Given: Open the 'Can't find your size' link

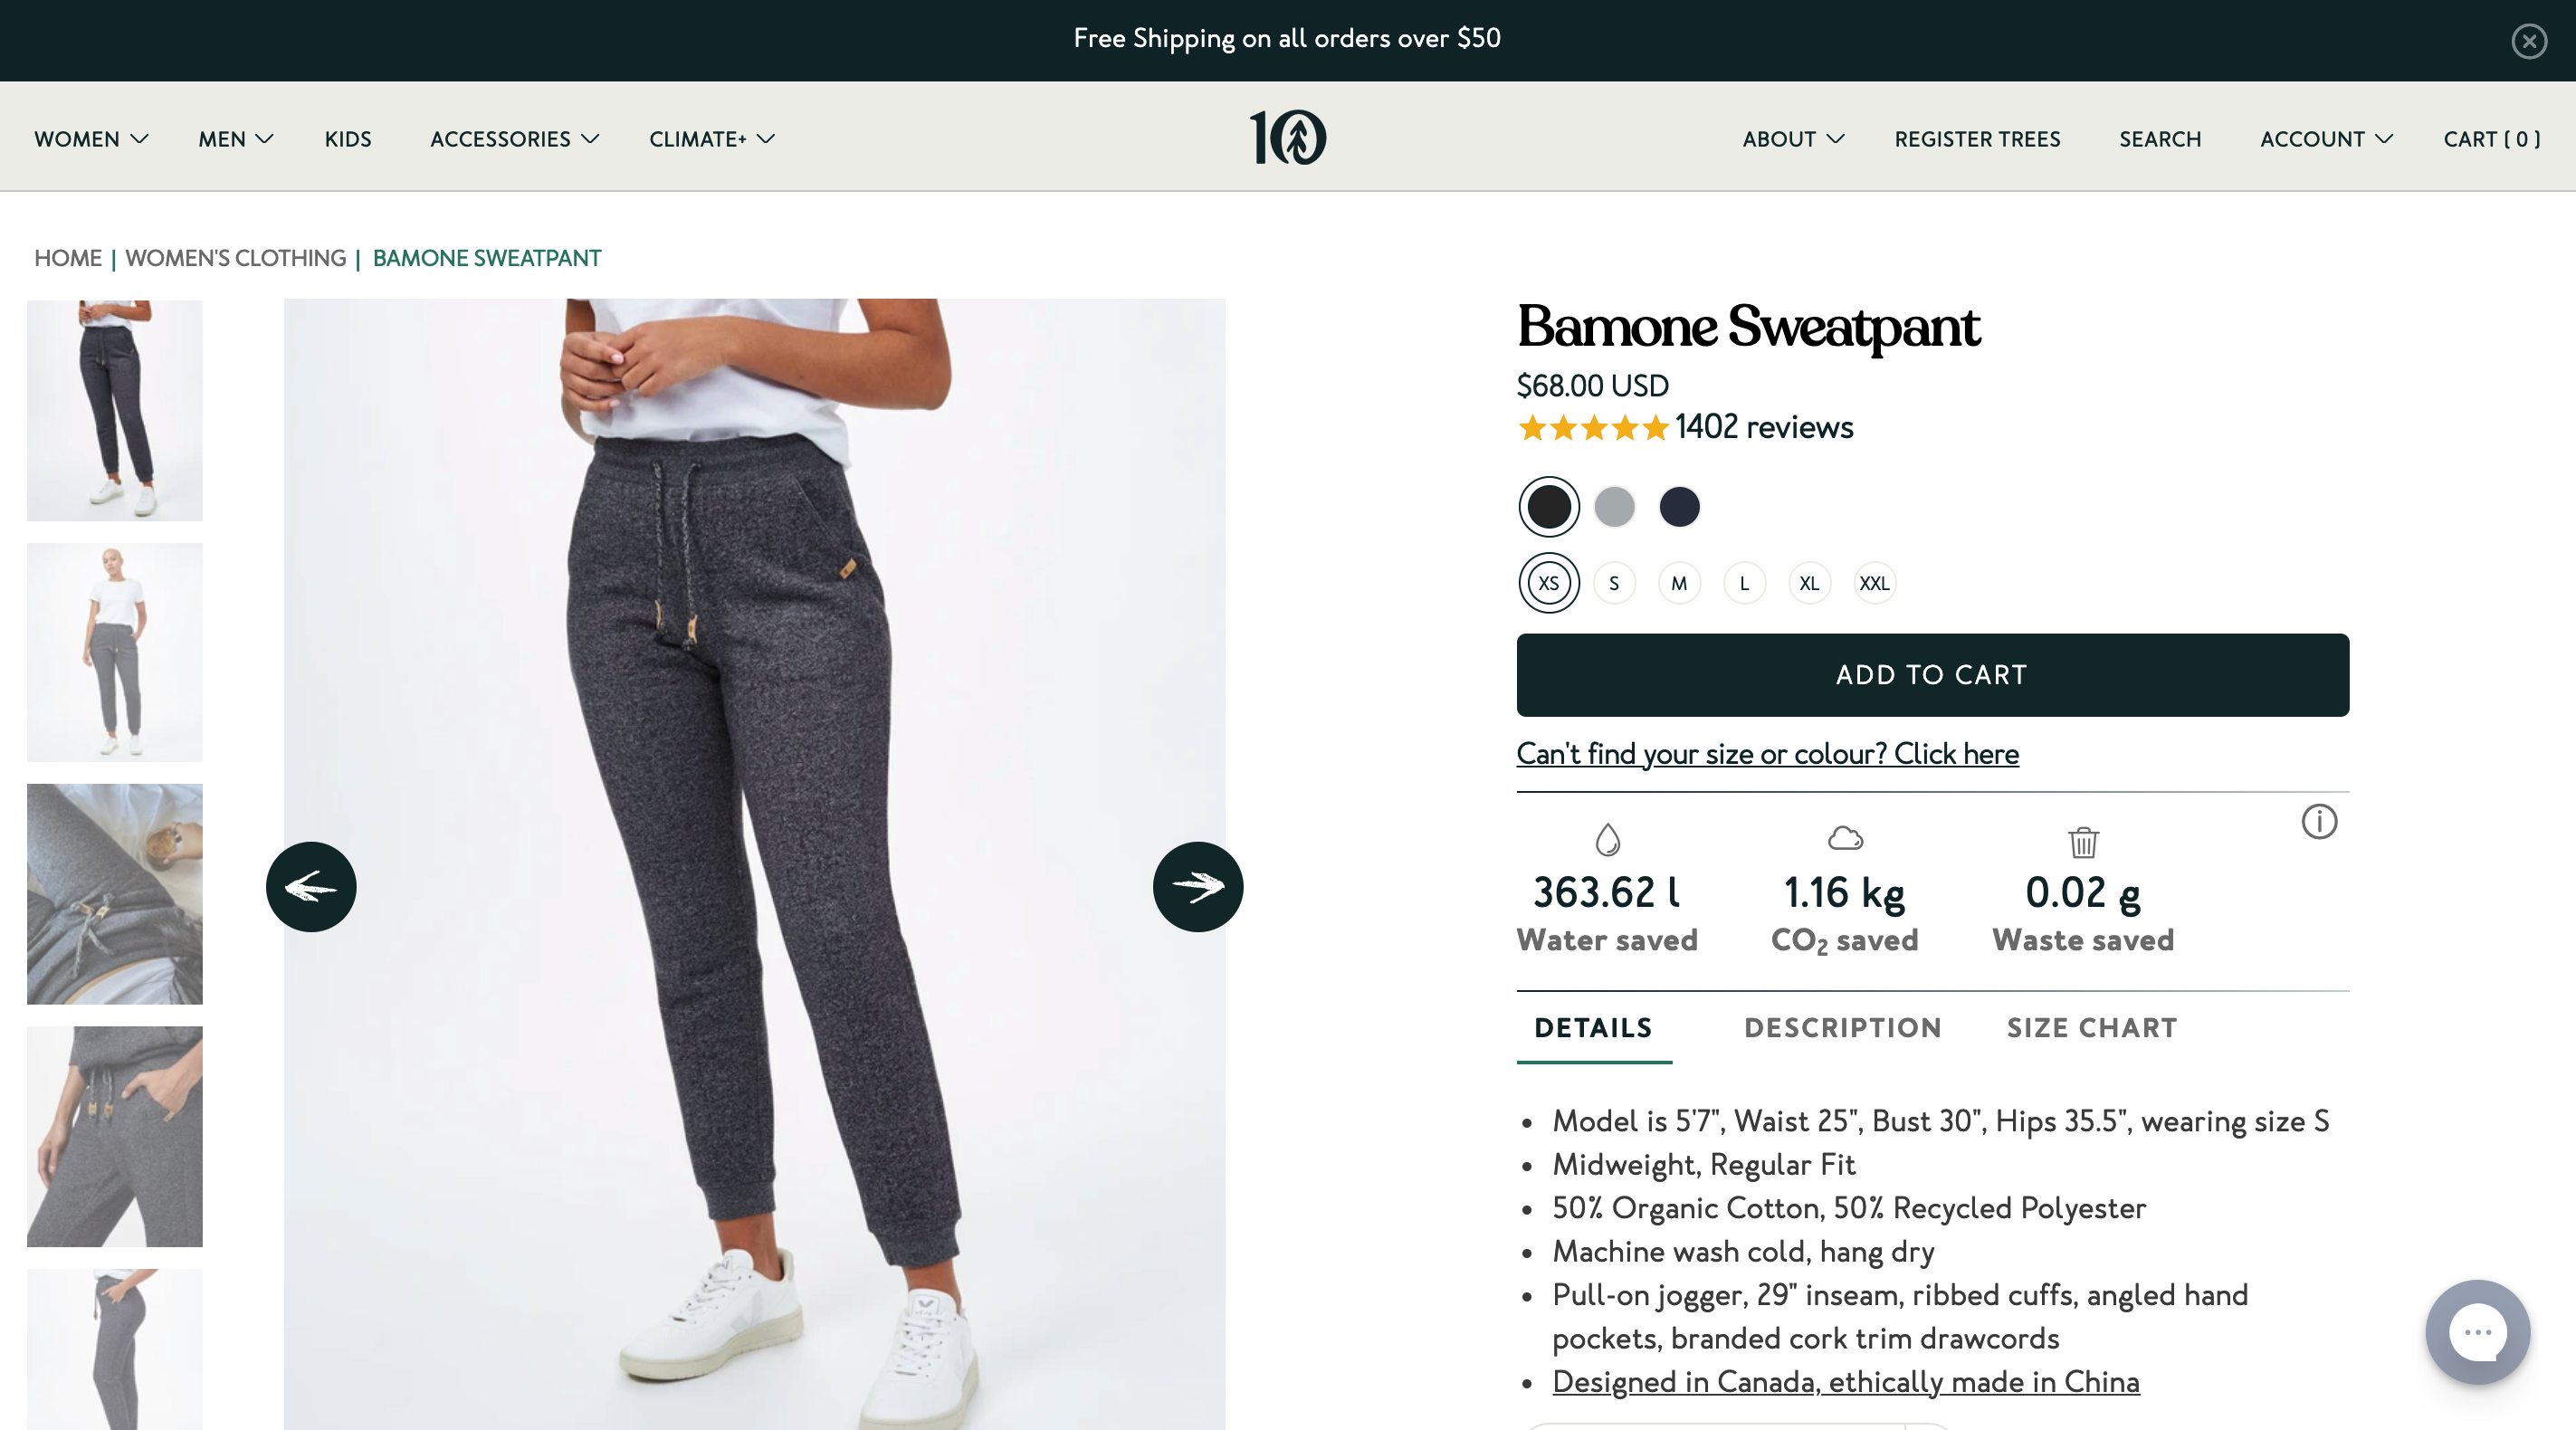Looking at the screenshot, I should pyautogui.click(x=1767, y=755).
